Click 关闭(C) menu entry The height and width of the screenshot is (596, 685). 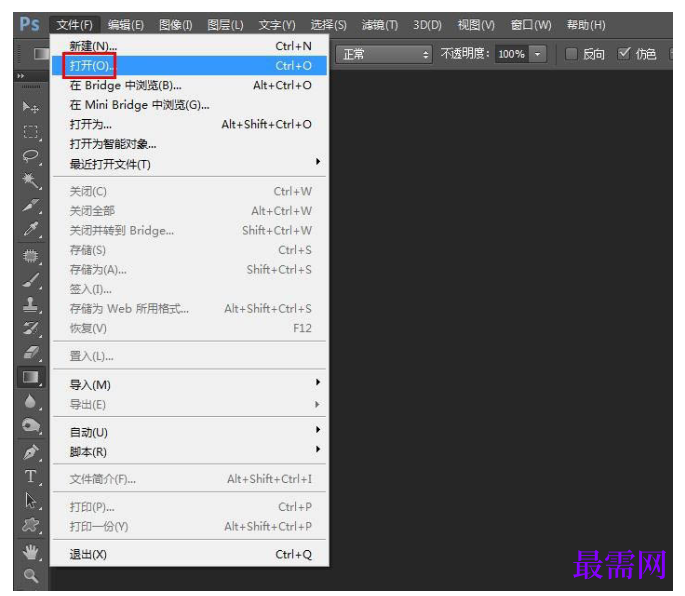click(x=189, y=191)
